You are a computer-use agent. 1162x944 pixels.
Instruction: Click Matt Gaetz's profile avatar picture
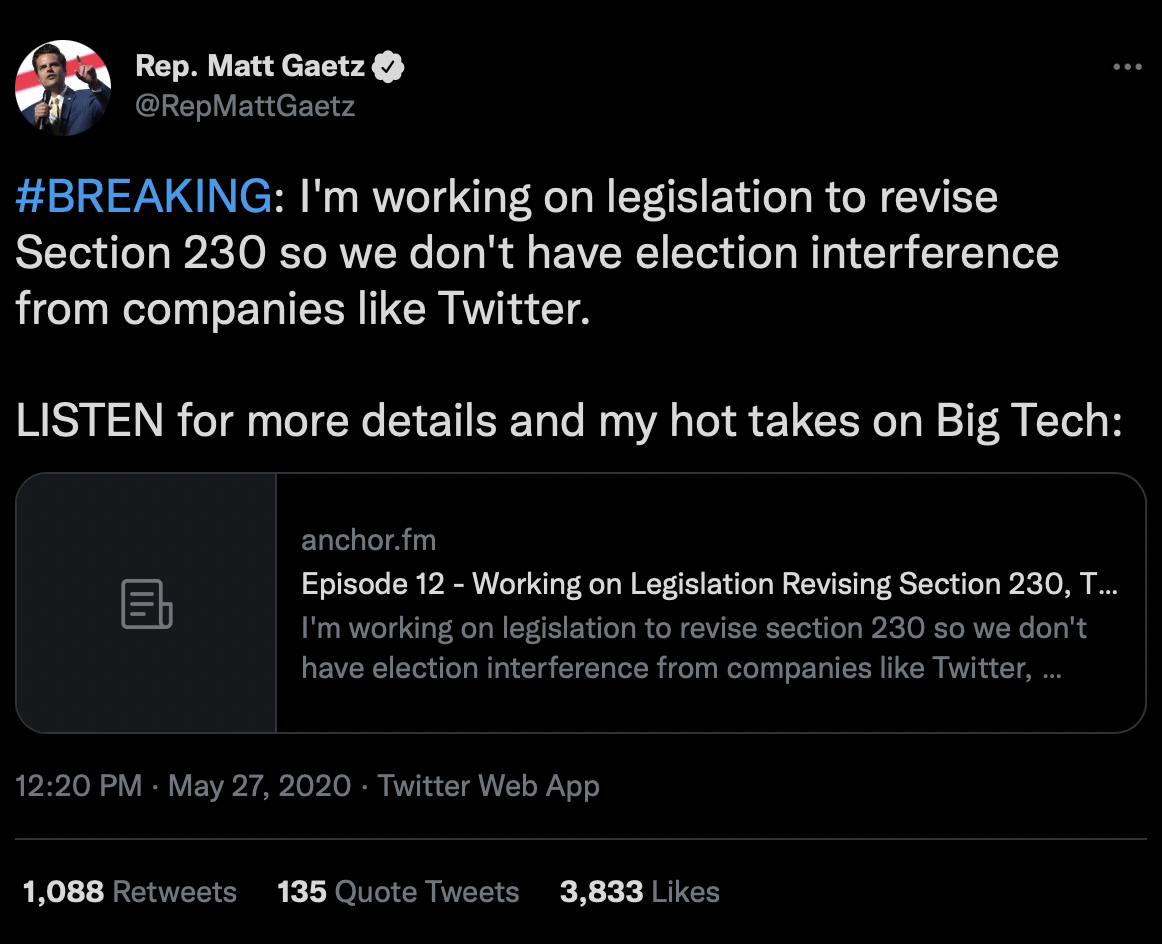62,88
